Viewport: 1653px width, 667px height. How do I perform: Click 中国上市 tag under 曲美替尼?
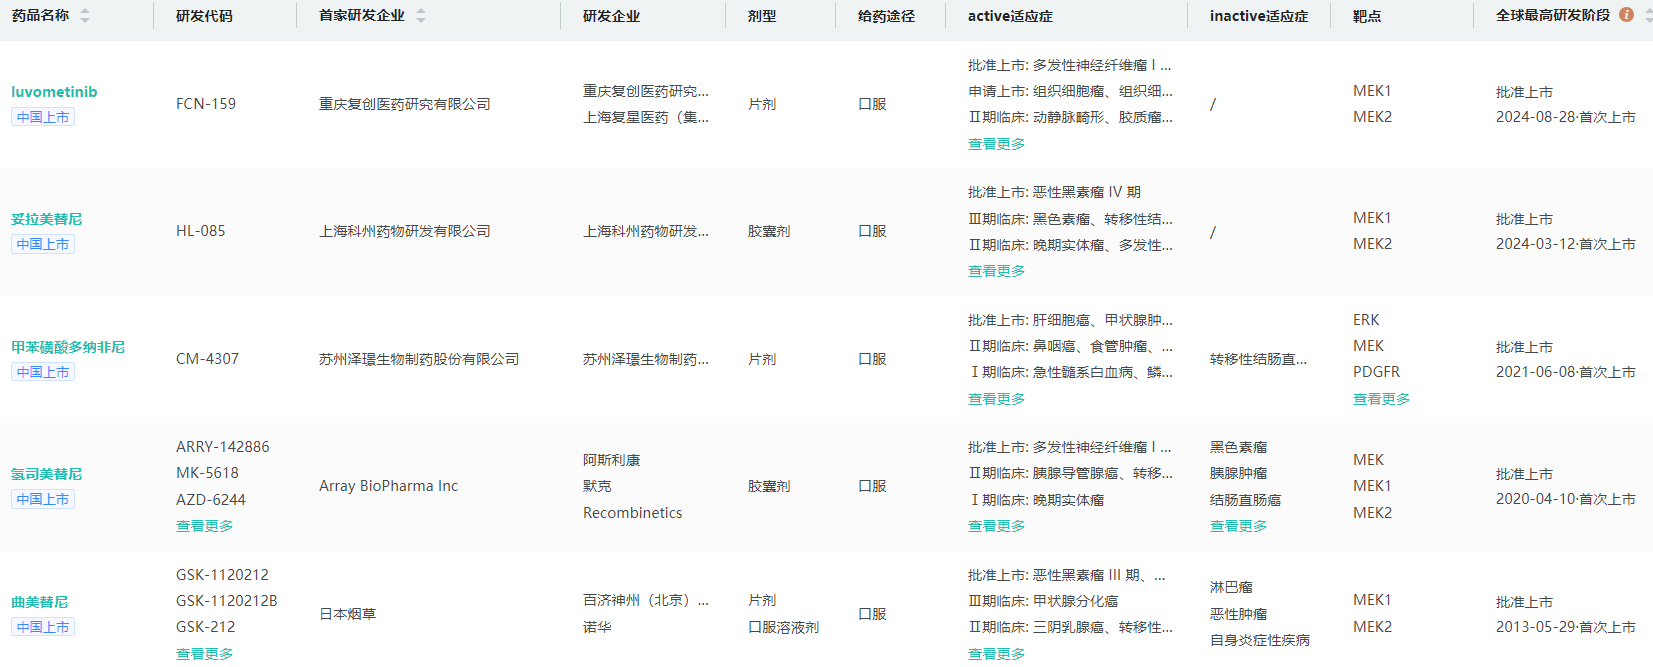(x=43, y=627)
